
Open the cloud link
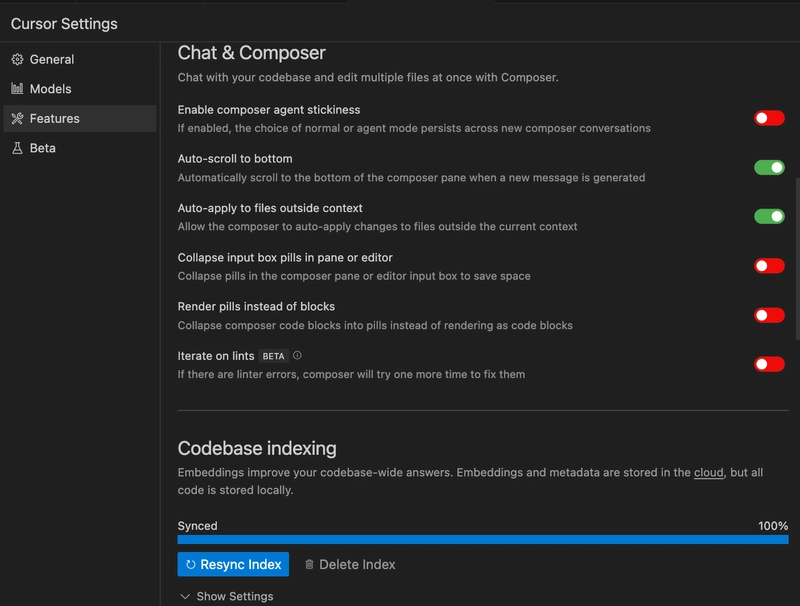(x=708, y=472)
